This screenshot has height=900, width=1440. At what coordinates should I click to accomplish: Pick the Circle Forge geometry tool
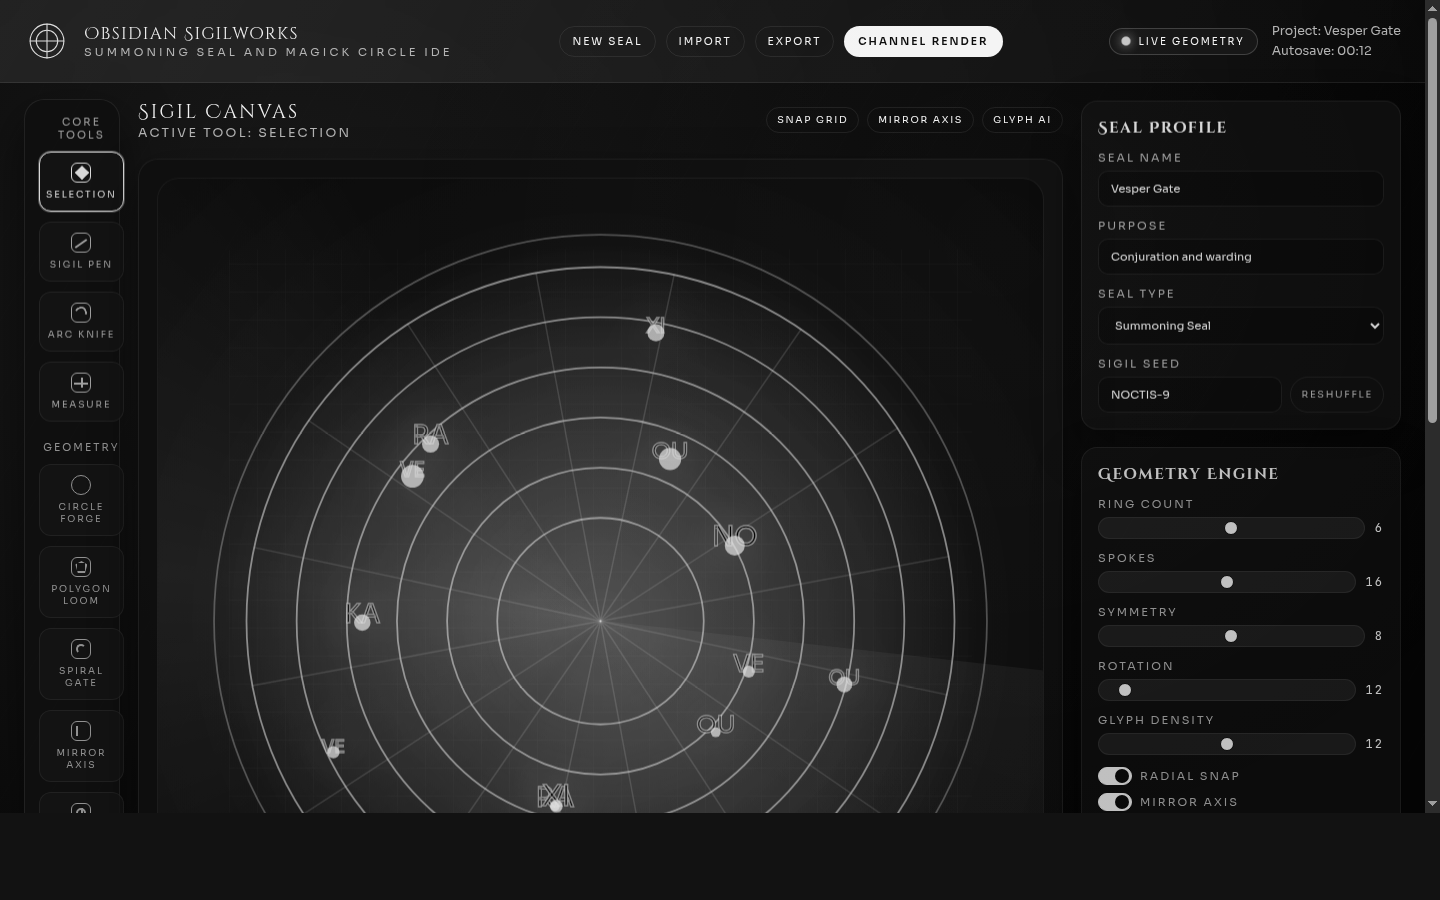tap(81, 499)
